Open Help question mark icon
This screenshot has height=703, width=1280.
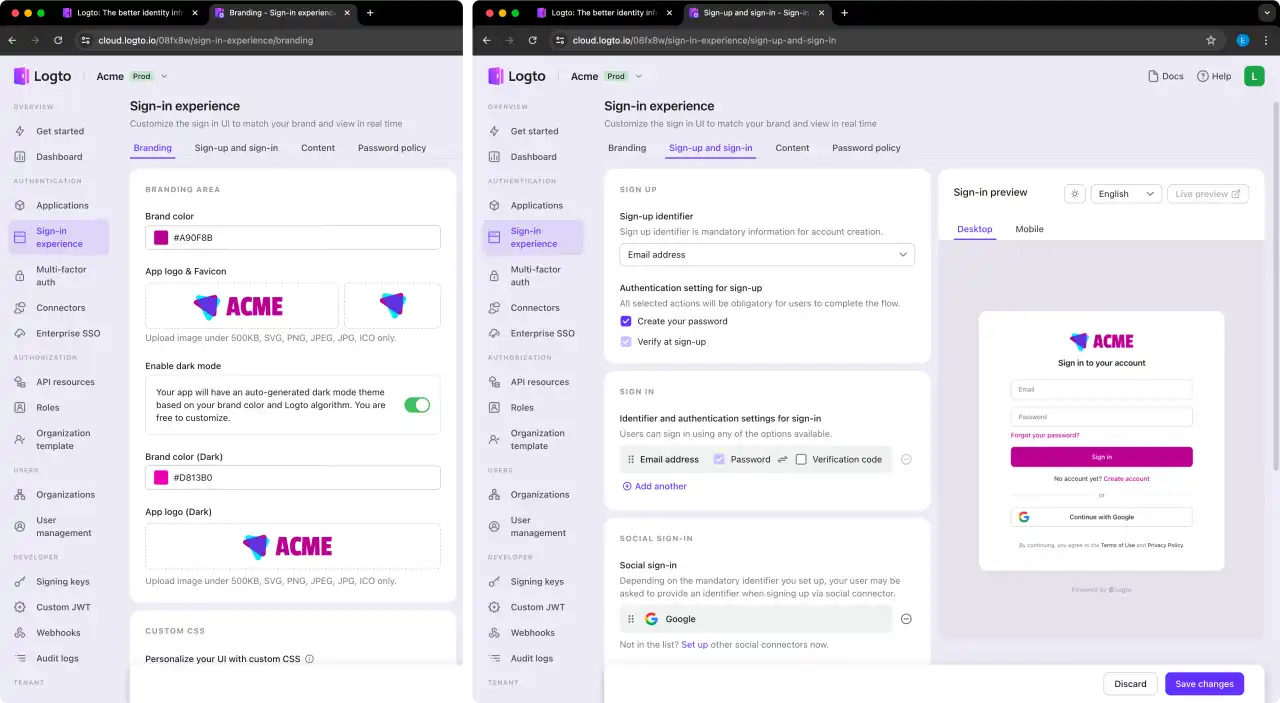tap(1202, 76)
